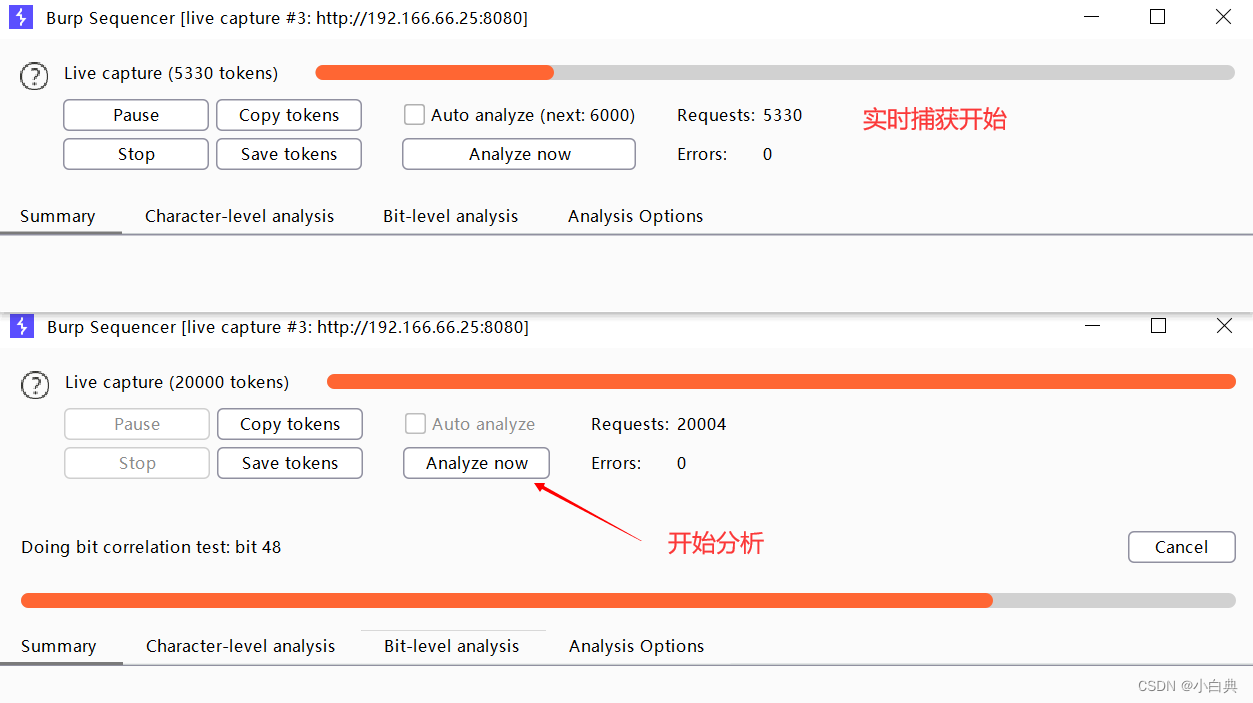Click the help icon in the lower Sequencer window
The height and width of the screenshot is (703, 1253).
coord(35,385)
